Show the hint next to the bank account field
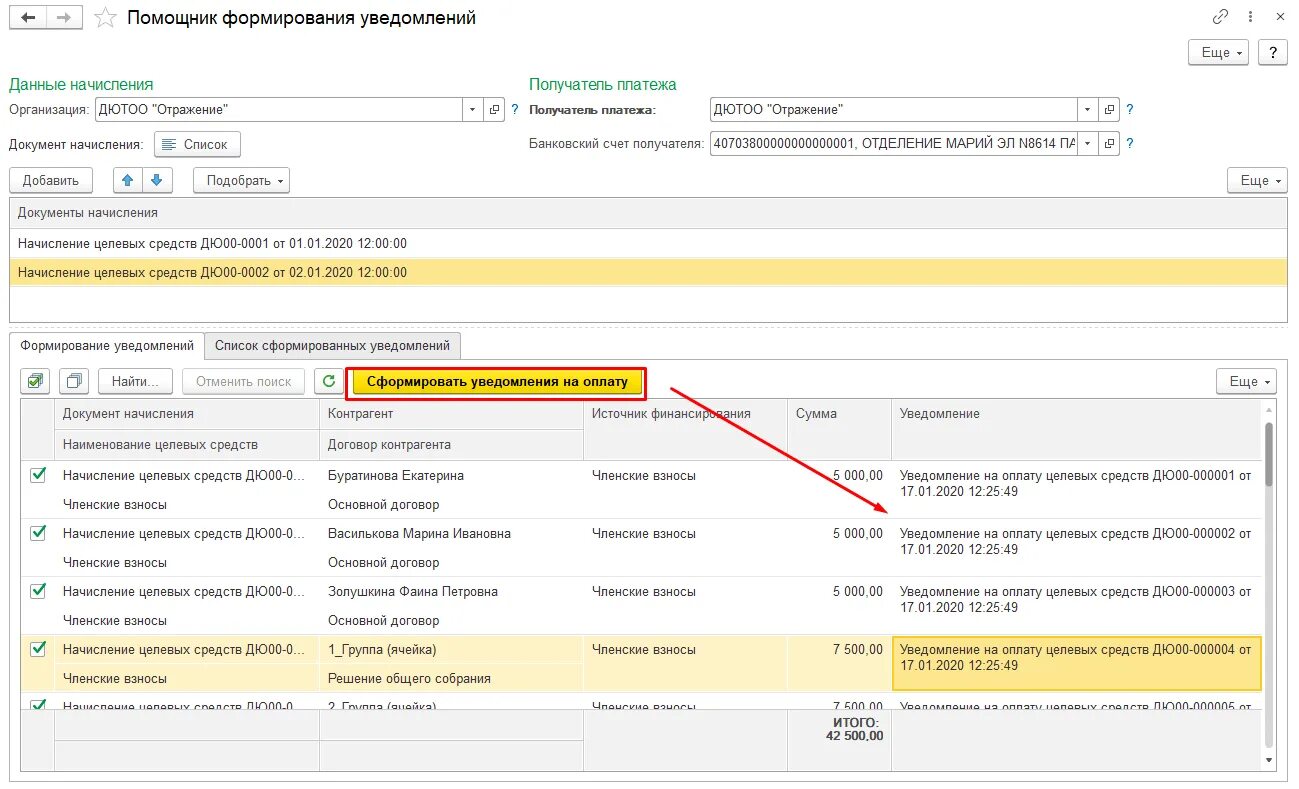1299x789 pixels. pyautogui.click(x=1130, y=144)
